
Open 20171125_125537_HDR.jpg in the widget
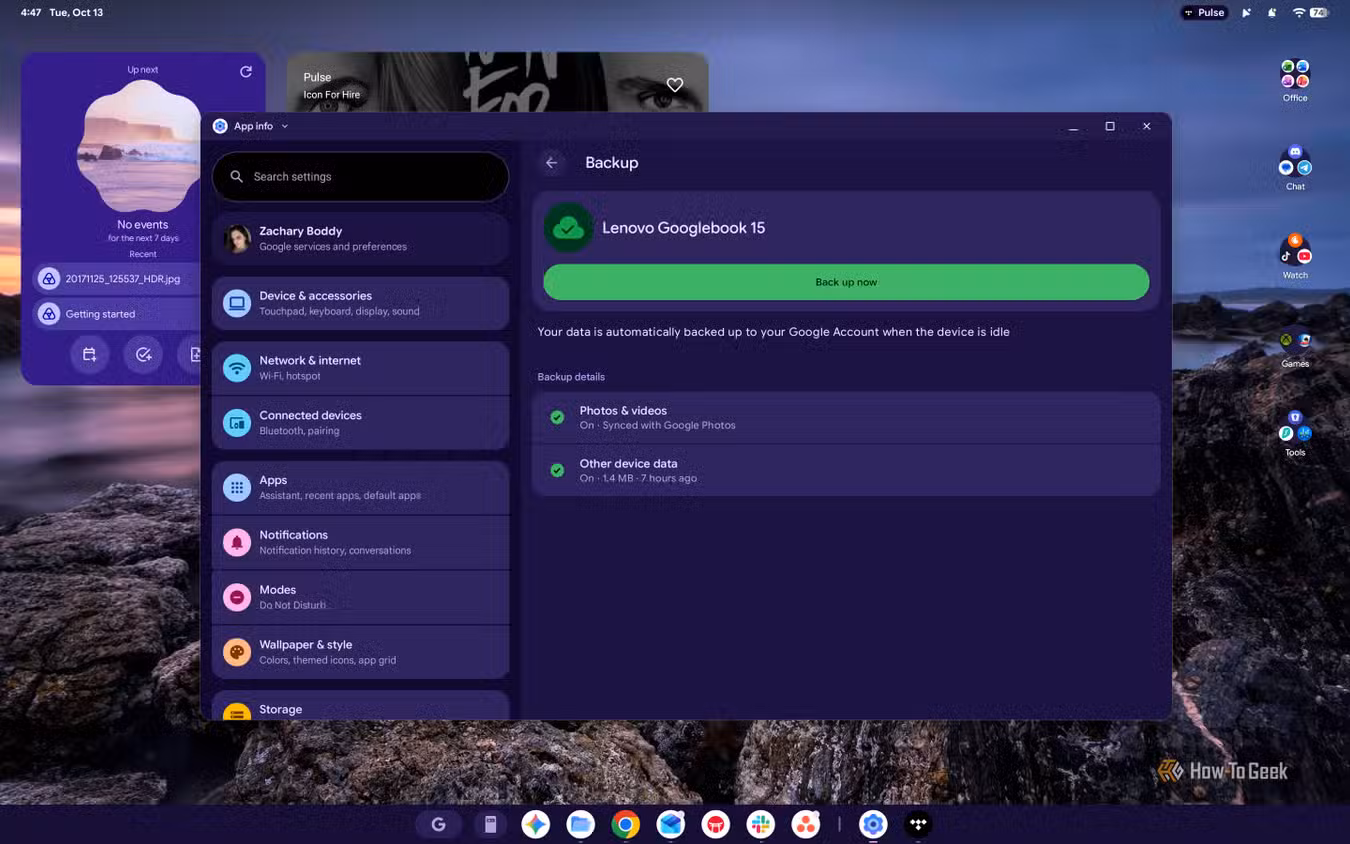[x=118, y=279]
